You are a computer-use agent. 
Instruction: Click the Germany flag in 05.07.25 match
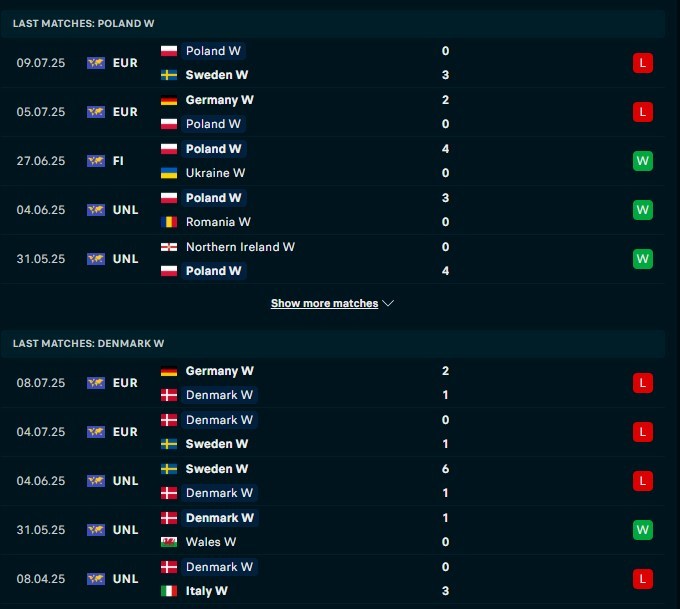(x=169, y=100)
